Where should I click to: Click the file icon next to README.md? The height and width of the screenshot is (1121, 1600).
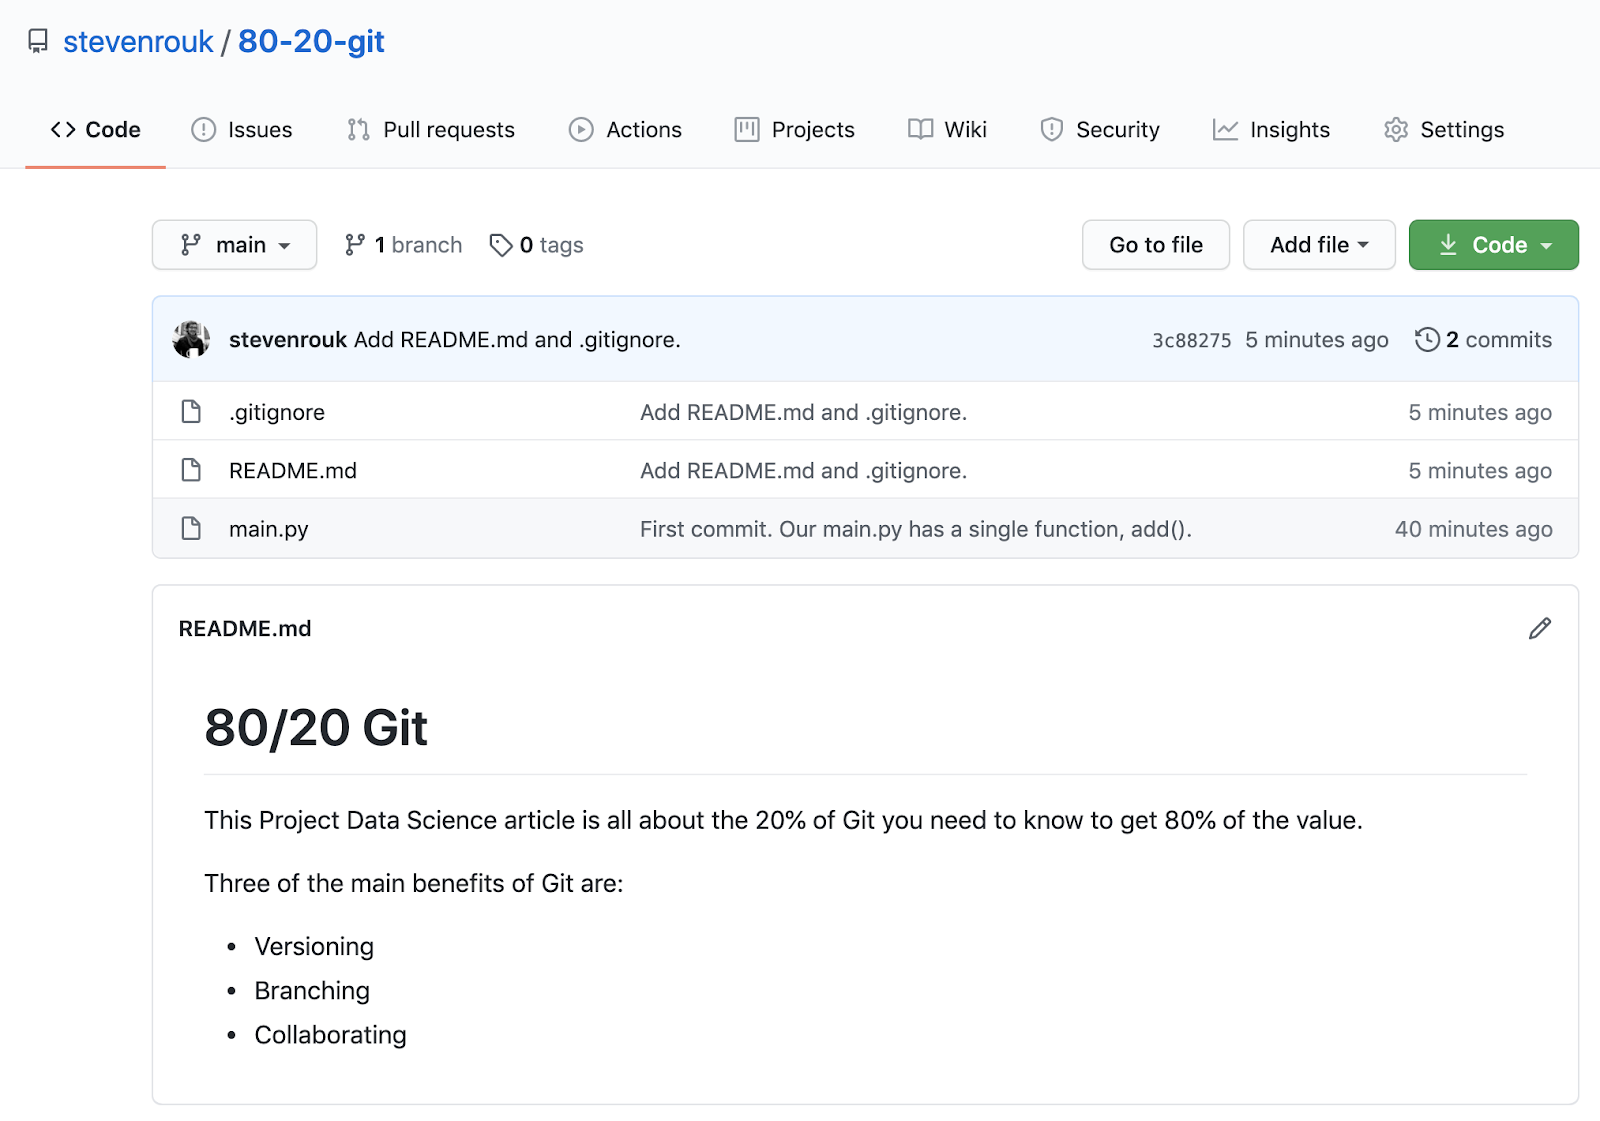coord(191,470)
